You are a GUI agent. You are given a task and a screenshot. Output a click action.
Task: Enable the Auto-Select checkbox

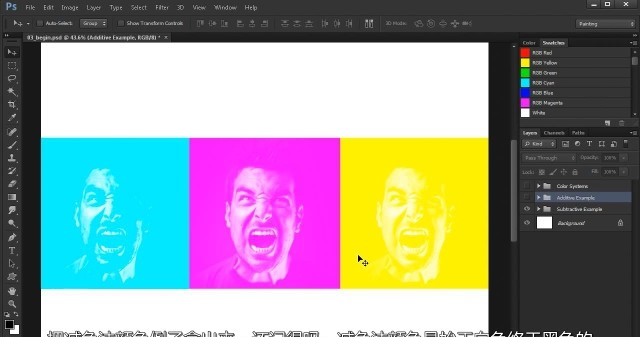pyautogui.click(x=40, y=23)
